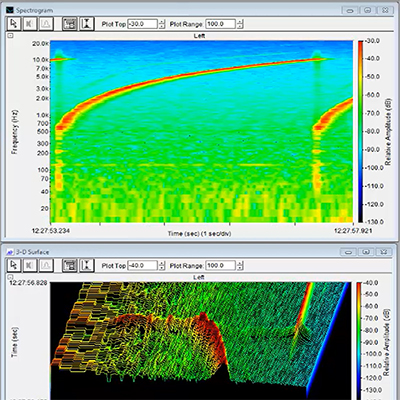Image resolution: width=400 pixels, height=400 pixels.
Task: Click the 'Frequency (Hz)' axis label
Action: 14,132
